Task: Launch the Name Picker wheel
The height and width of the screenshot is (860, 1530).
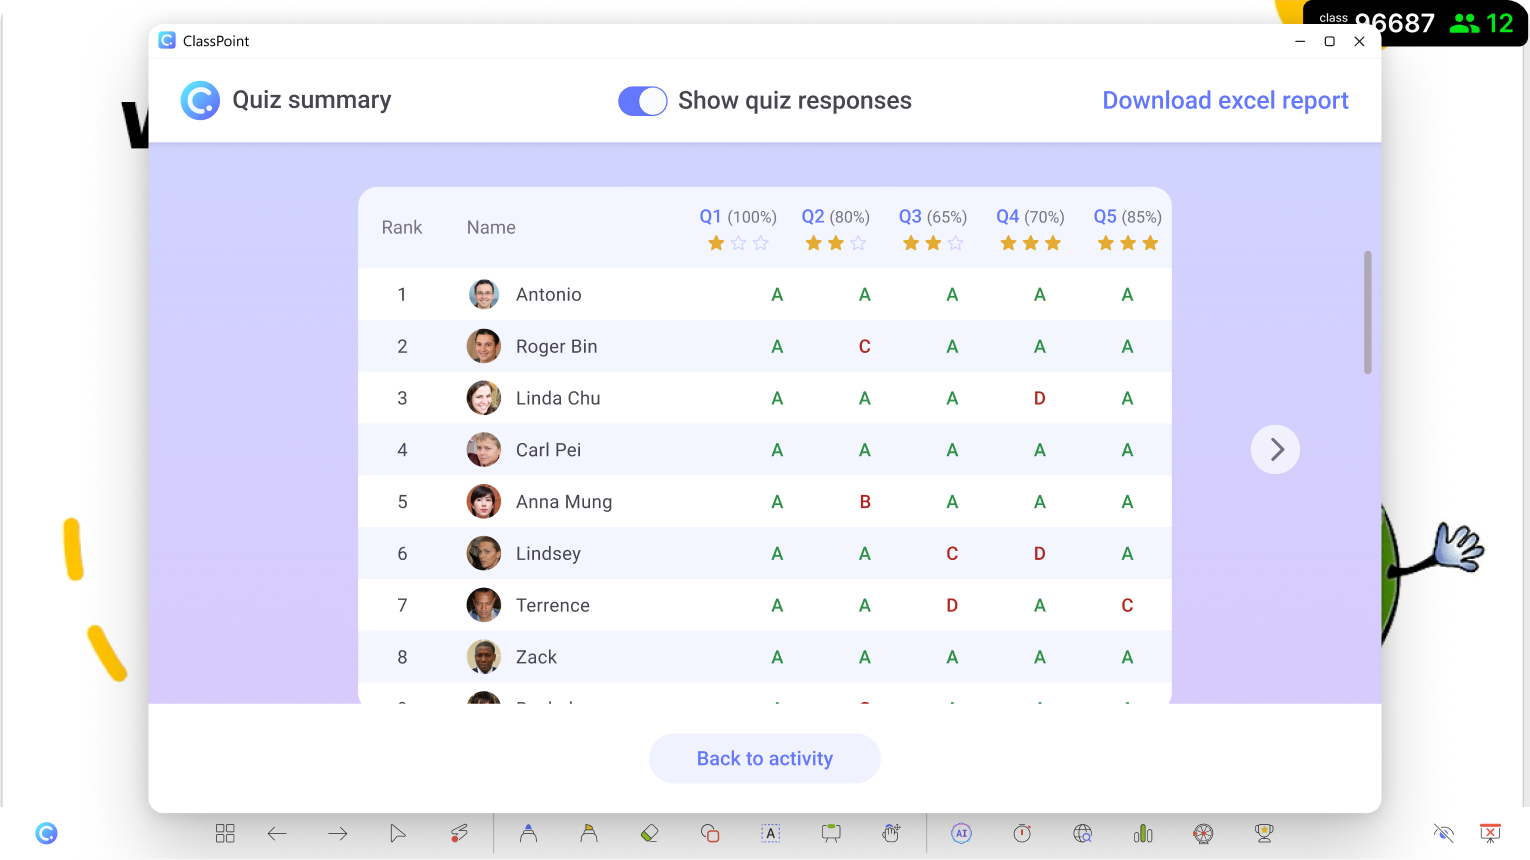Action: click(x=1202, y=833)
